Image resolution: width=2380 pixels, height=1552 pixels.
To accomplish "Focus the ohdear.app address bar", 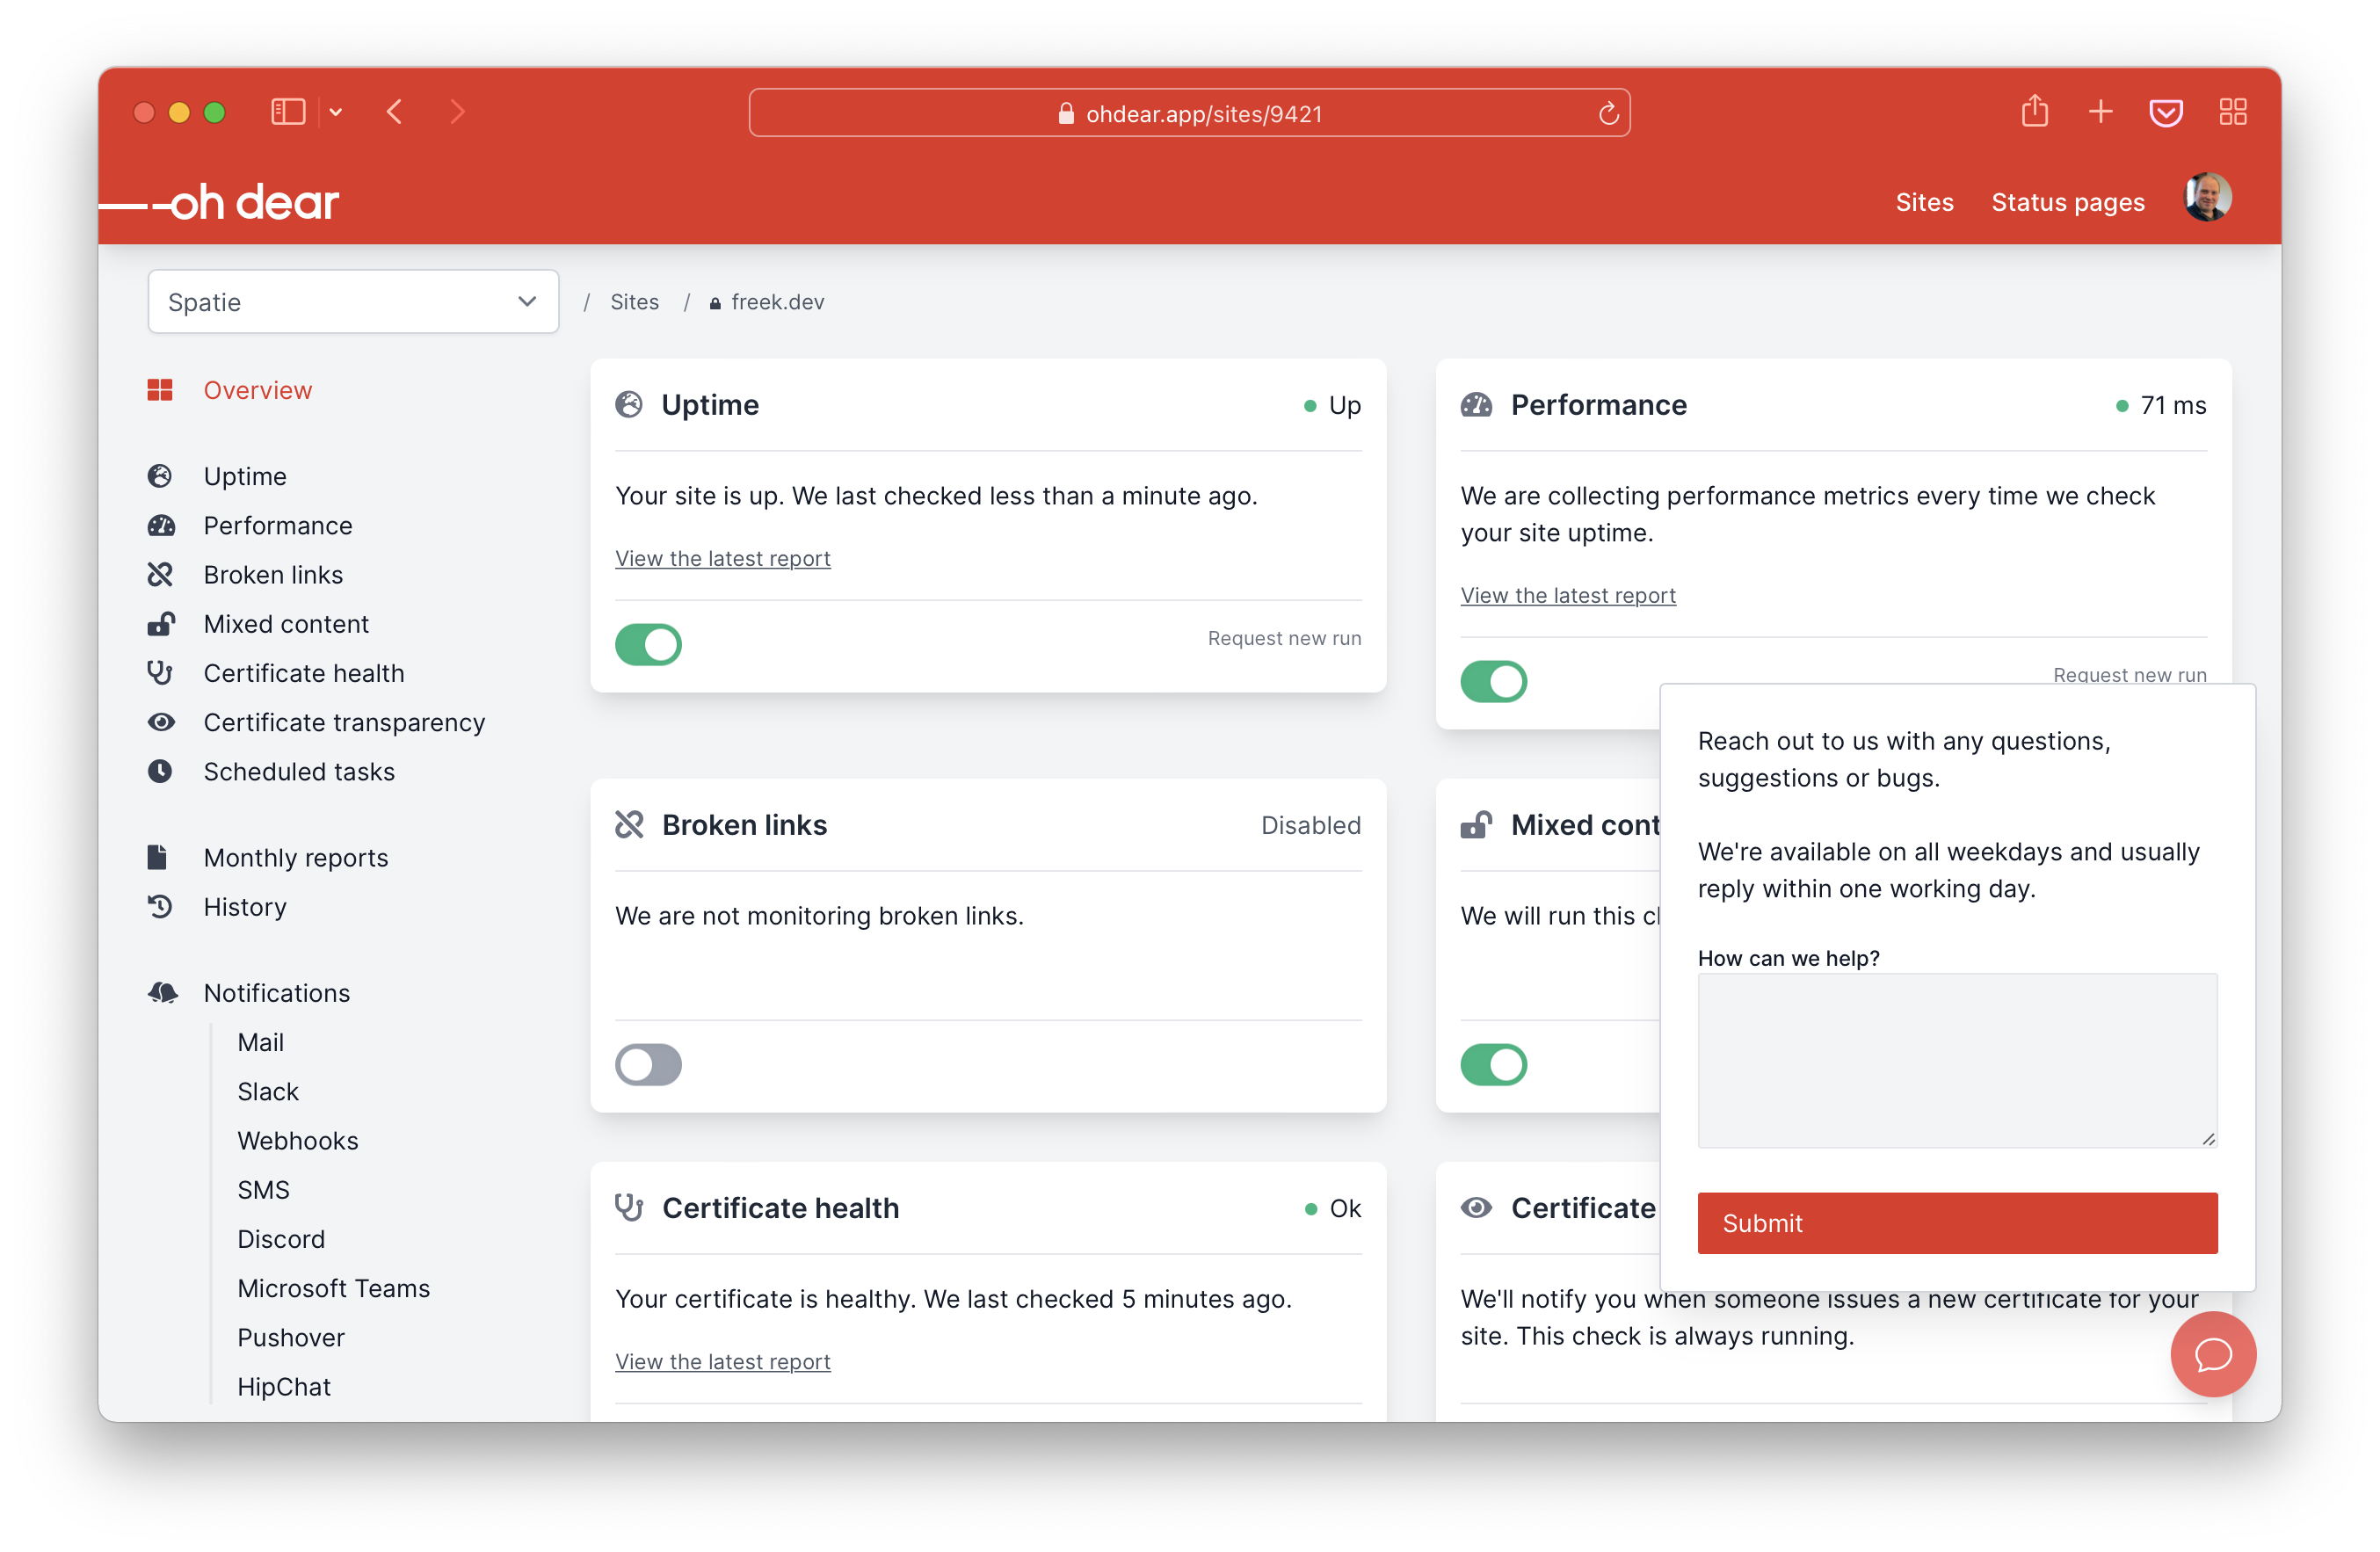I will coord(1189,113).
